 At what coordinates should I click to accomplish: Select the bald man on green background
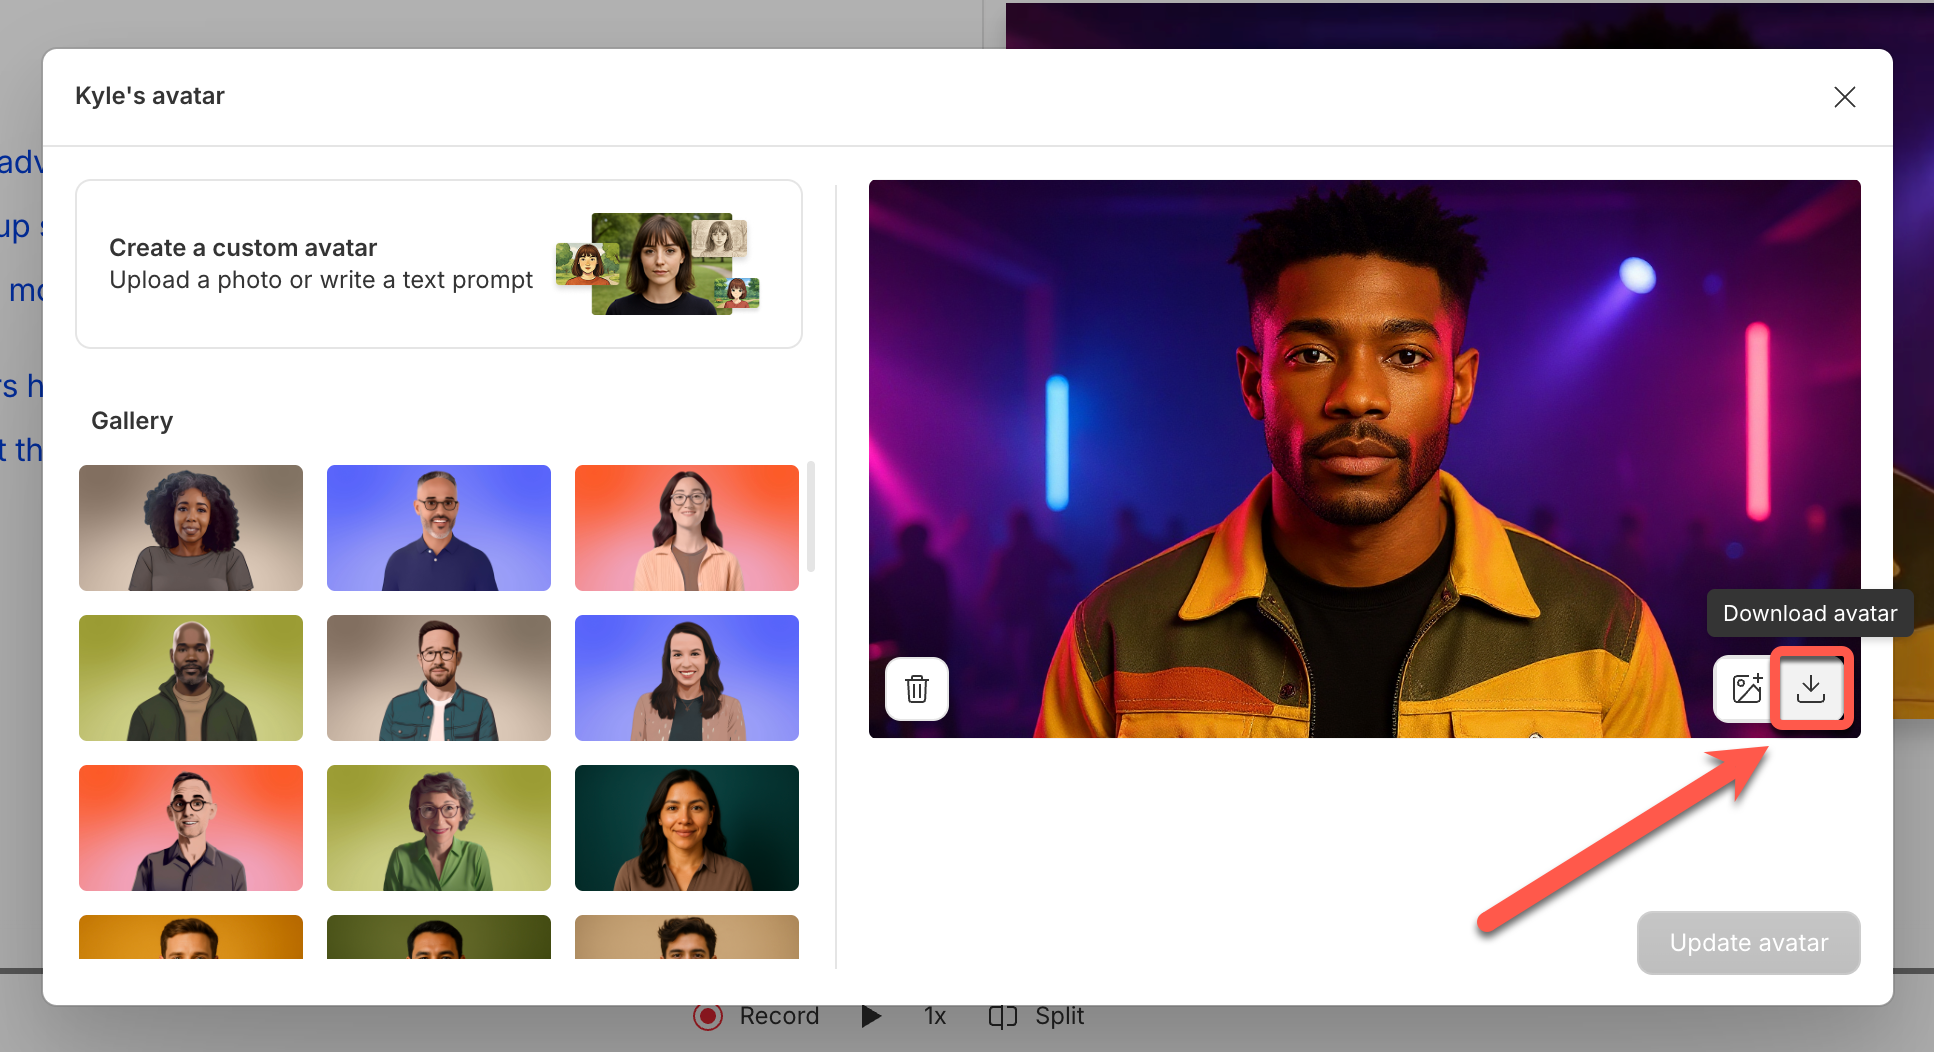tap(190, 678)
